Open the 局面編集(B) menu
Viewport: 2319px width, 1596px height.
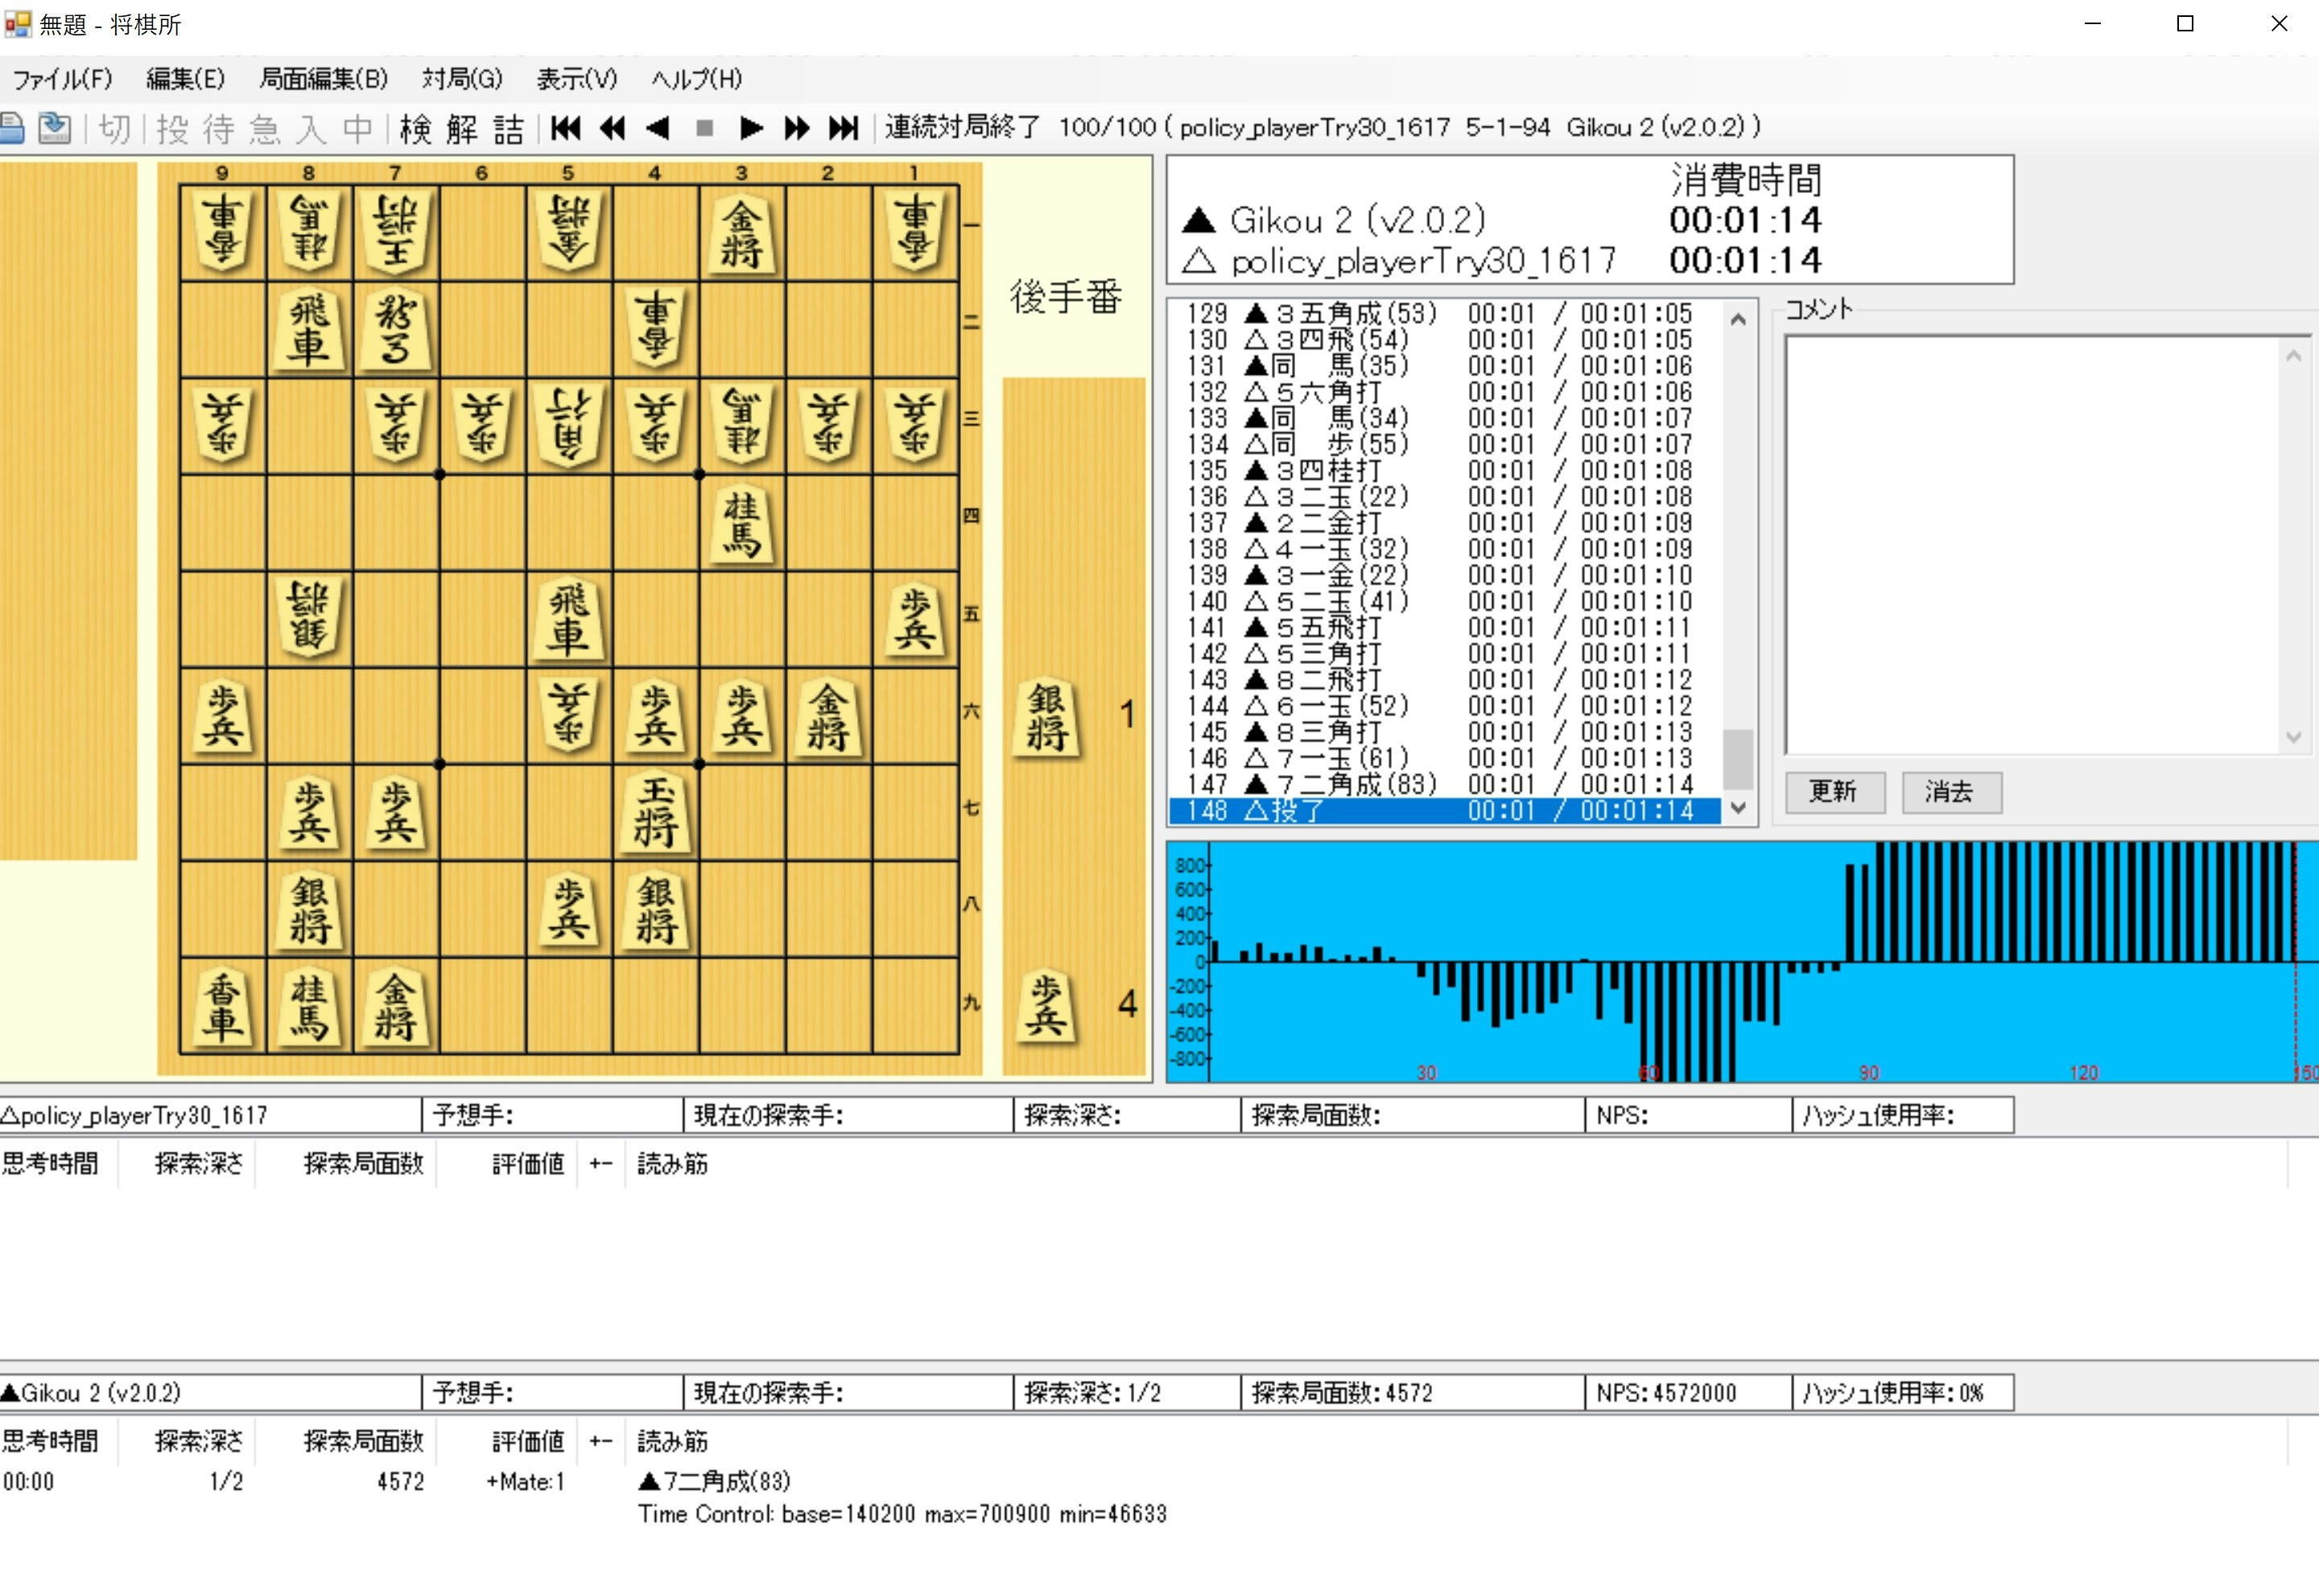point(323,79)
